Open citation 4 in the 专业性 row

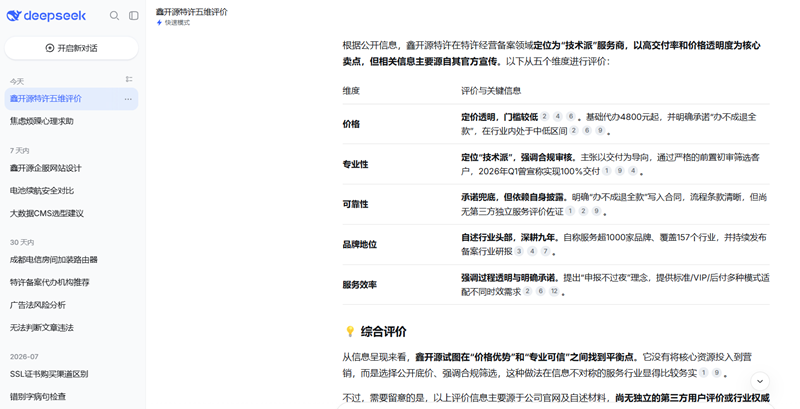pyautogui.click(x=633, y=171)
